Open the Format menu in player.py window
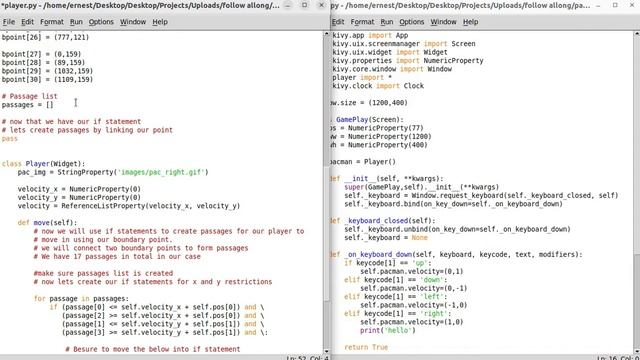This screenshot has height=360, width=640. point(52,22)
